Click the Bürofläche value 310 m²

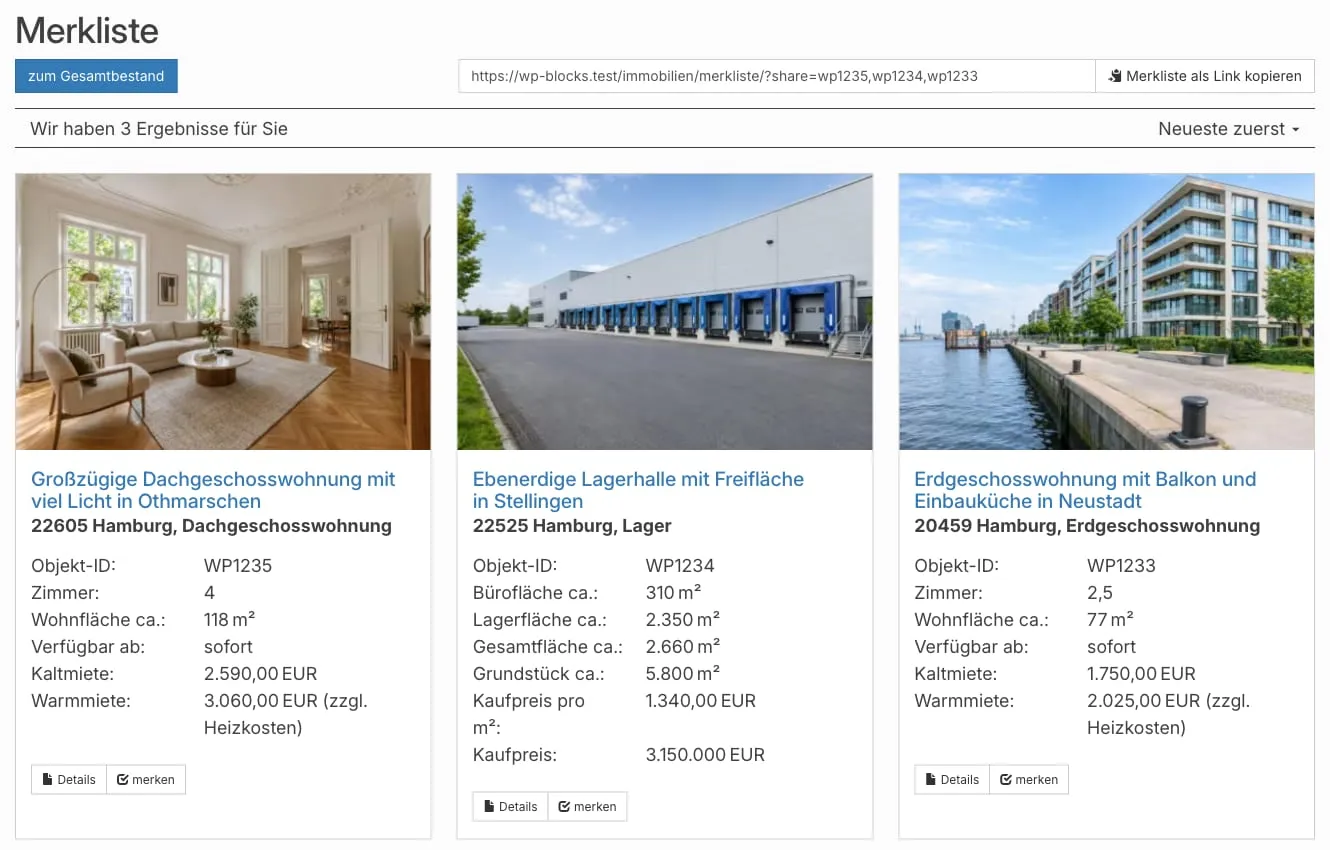(x=674, y=593)
